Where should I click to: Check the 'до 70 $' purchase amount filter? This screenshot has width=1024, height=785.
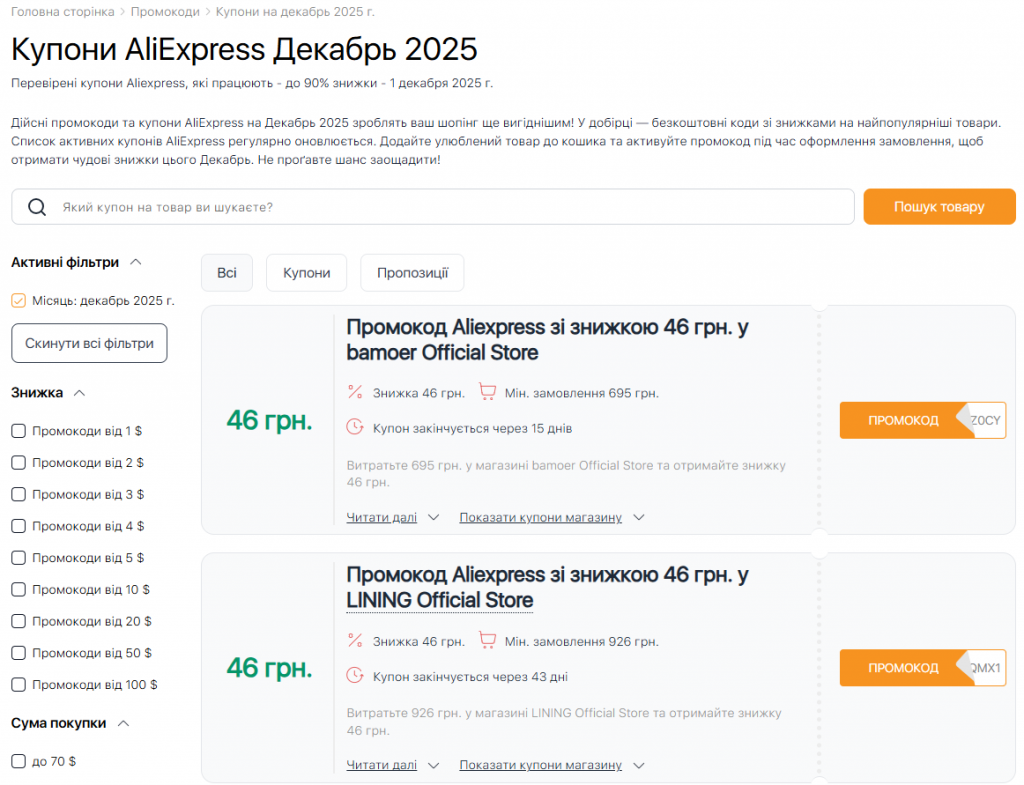[x=18, y=760]
